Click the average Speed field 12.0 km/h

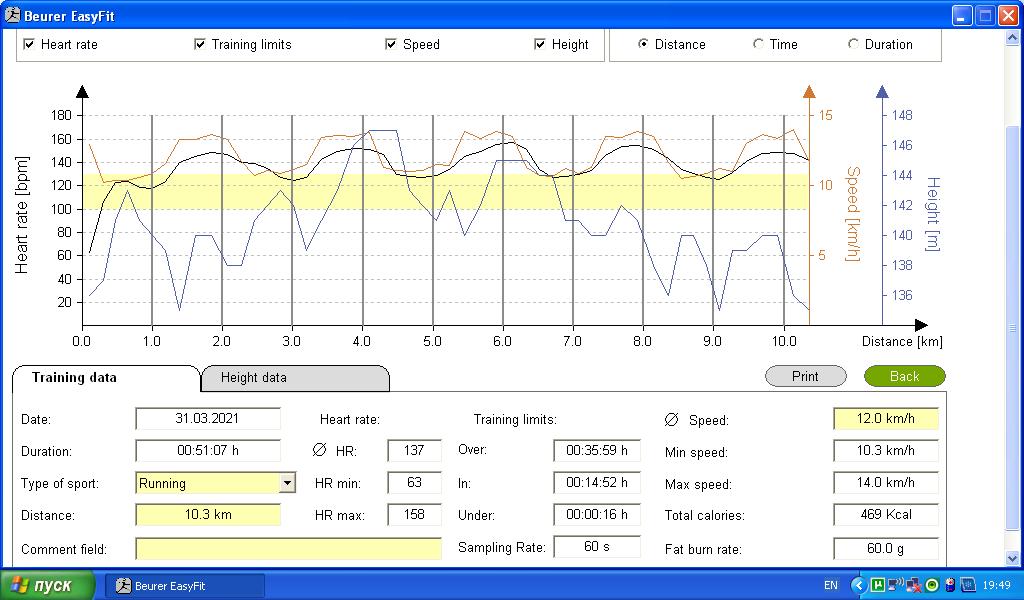pos(886,418)
